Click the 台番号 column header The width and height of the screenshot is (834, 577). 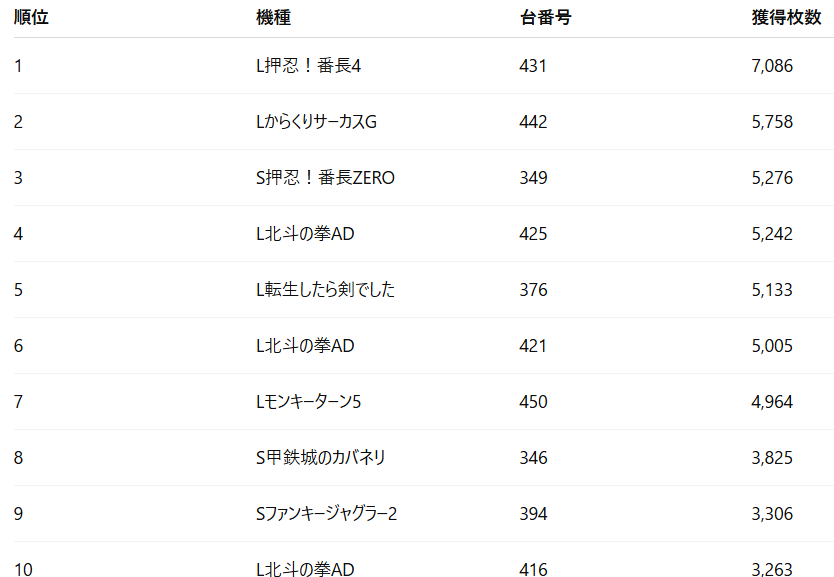(x=546, y=17)
